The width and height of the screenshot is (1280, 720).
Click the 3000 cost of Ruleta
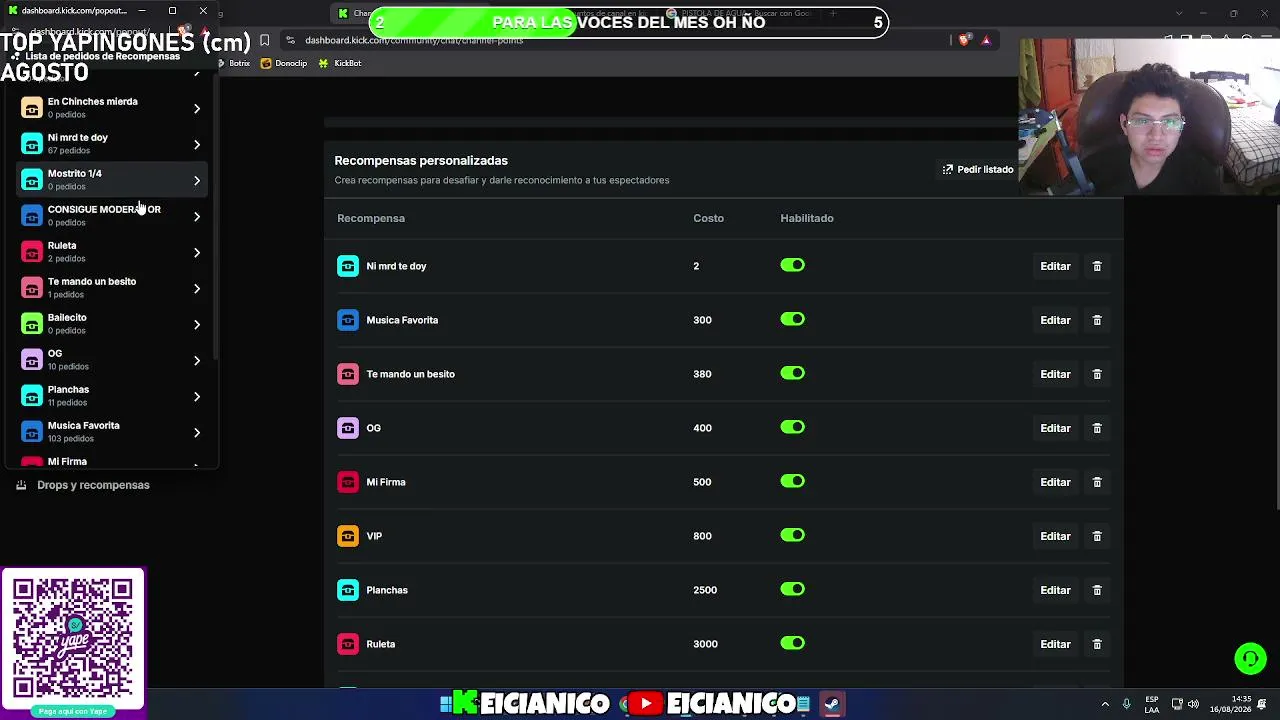(705, 644)
